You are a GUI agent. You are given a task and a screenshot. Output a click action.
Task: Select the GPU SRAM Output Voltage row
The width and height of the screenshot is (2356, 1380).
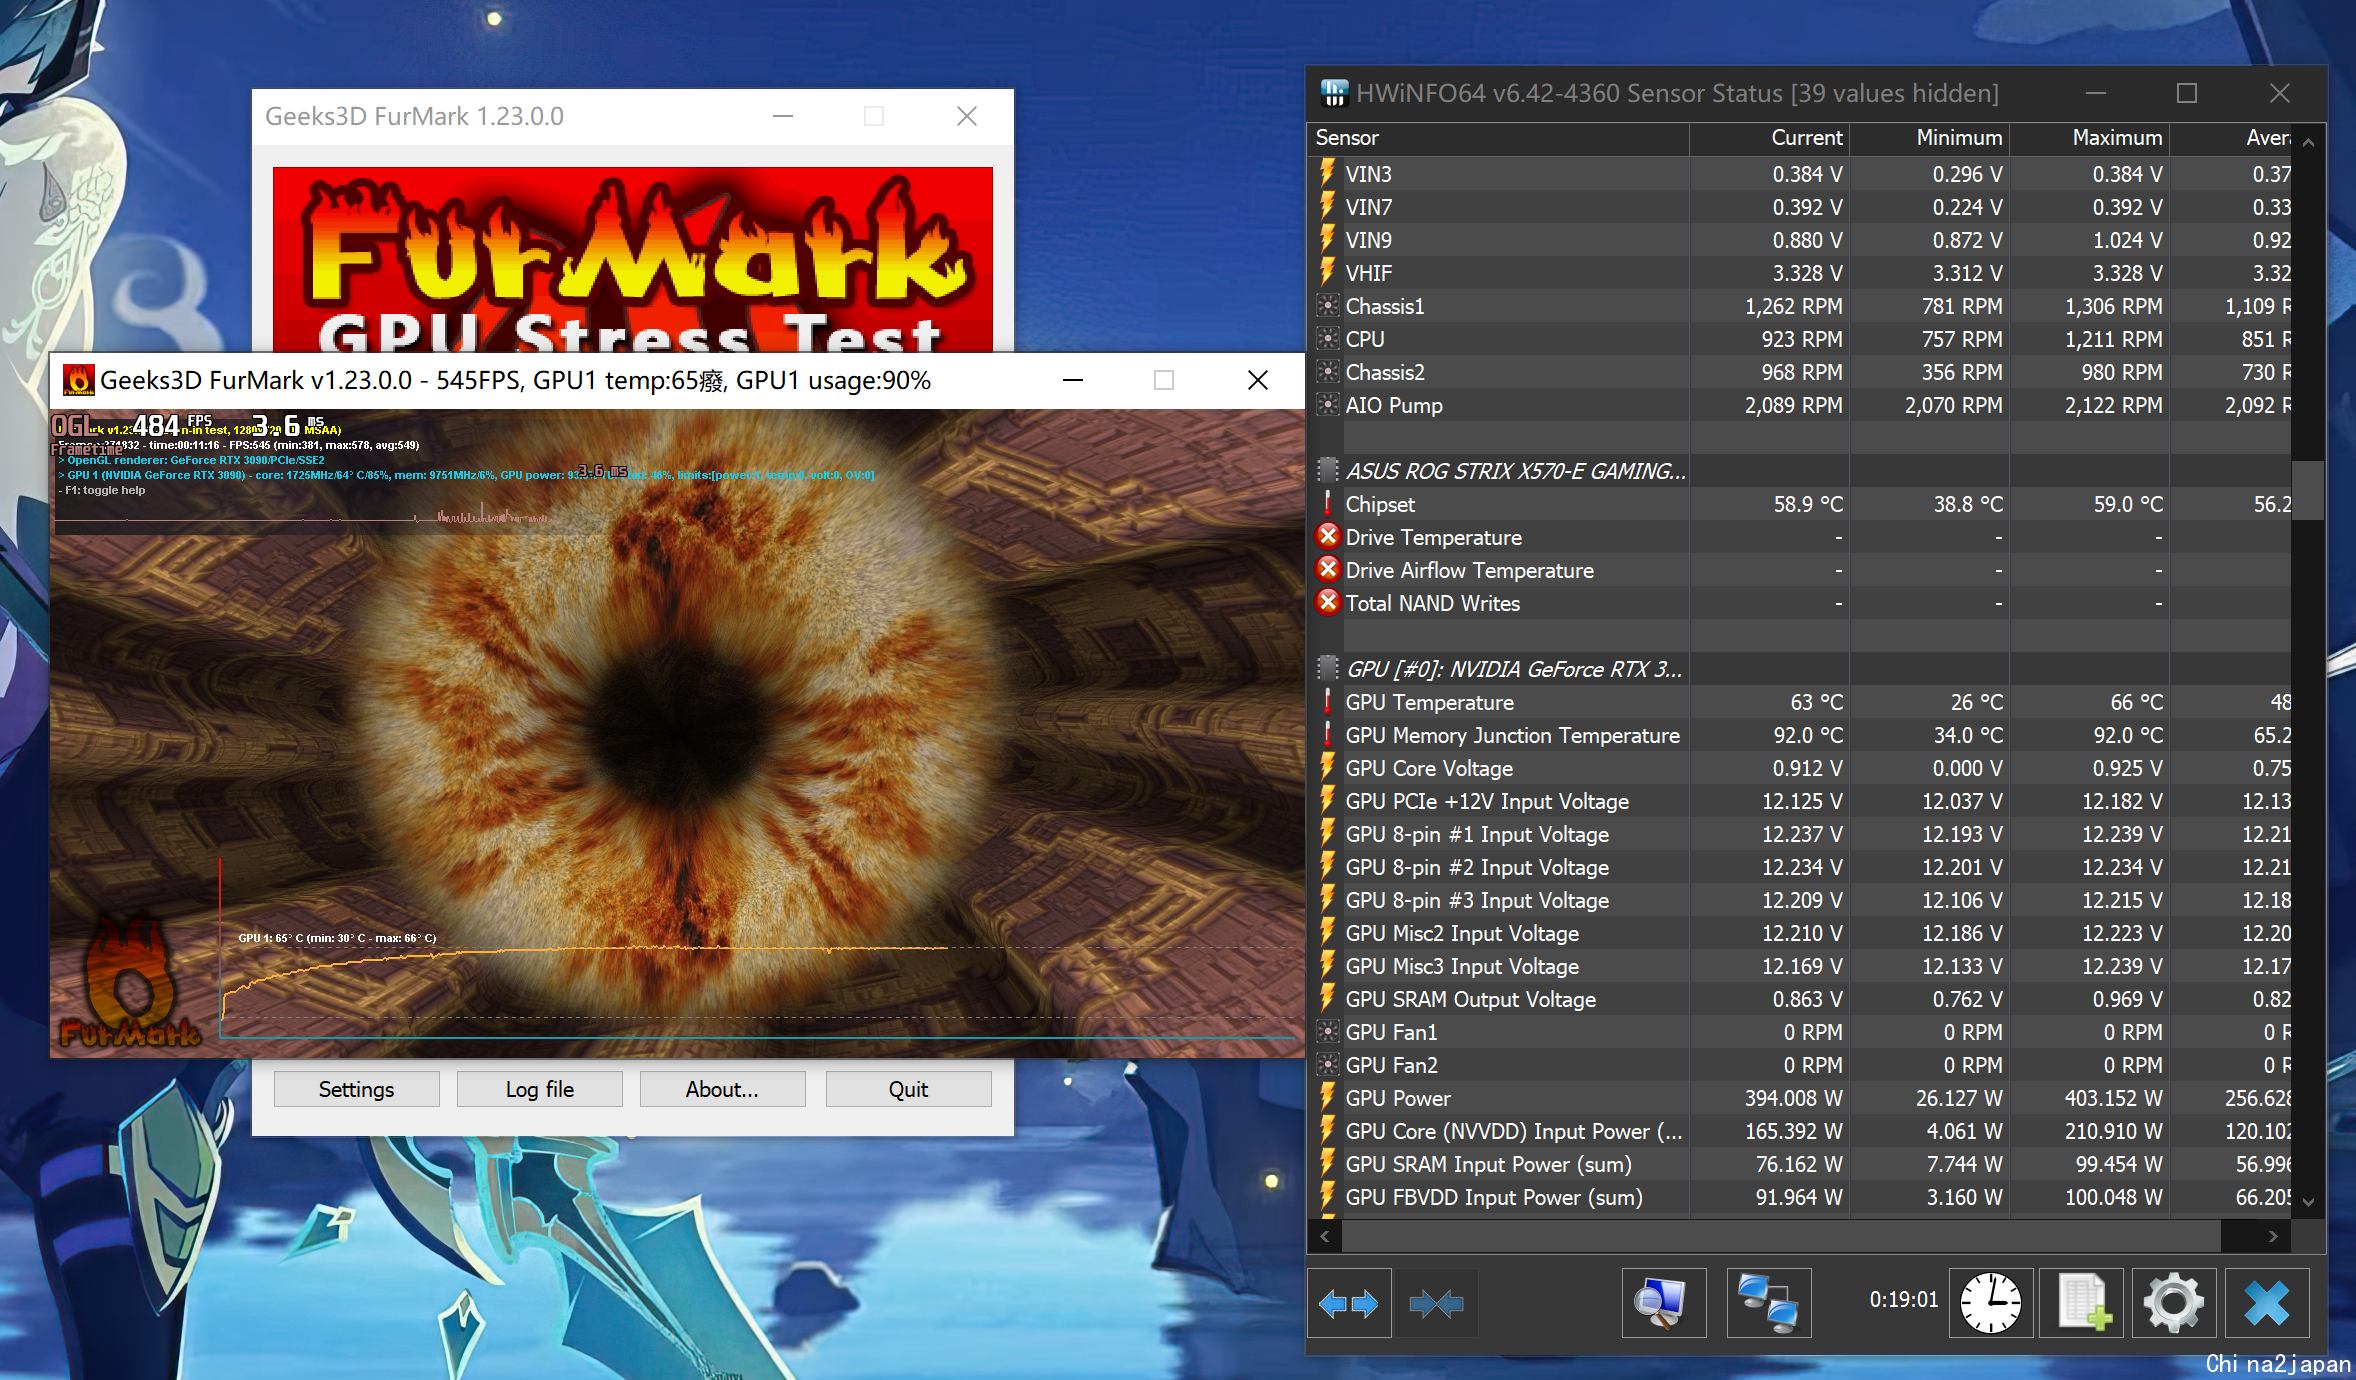1799,999
